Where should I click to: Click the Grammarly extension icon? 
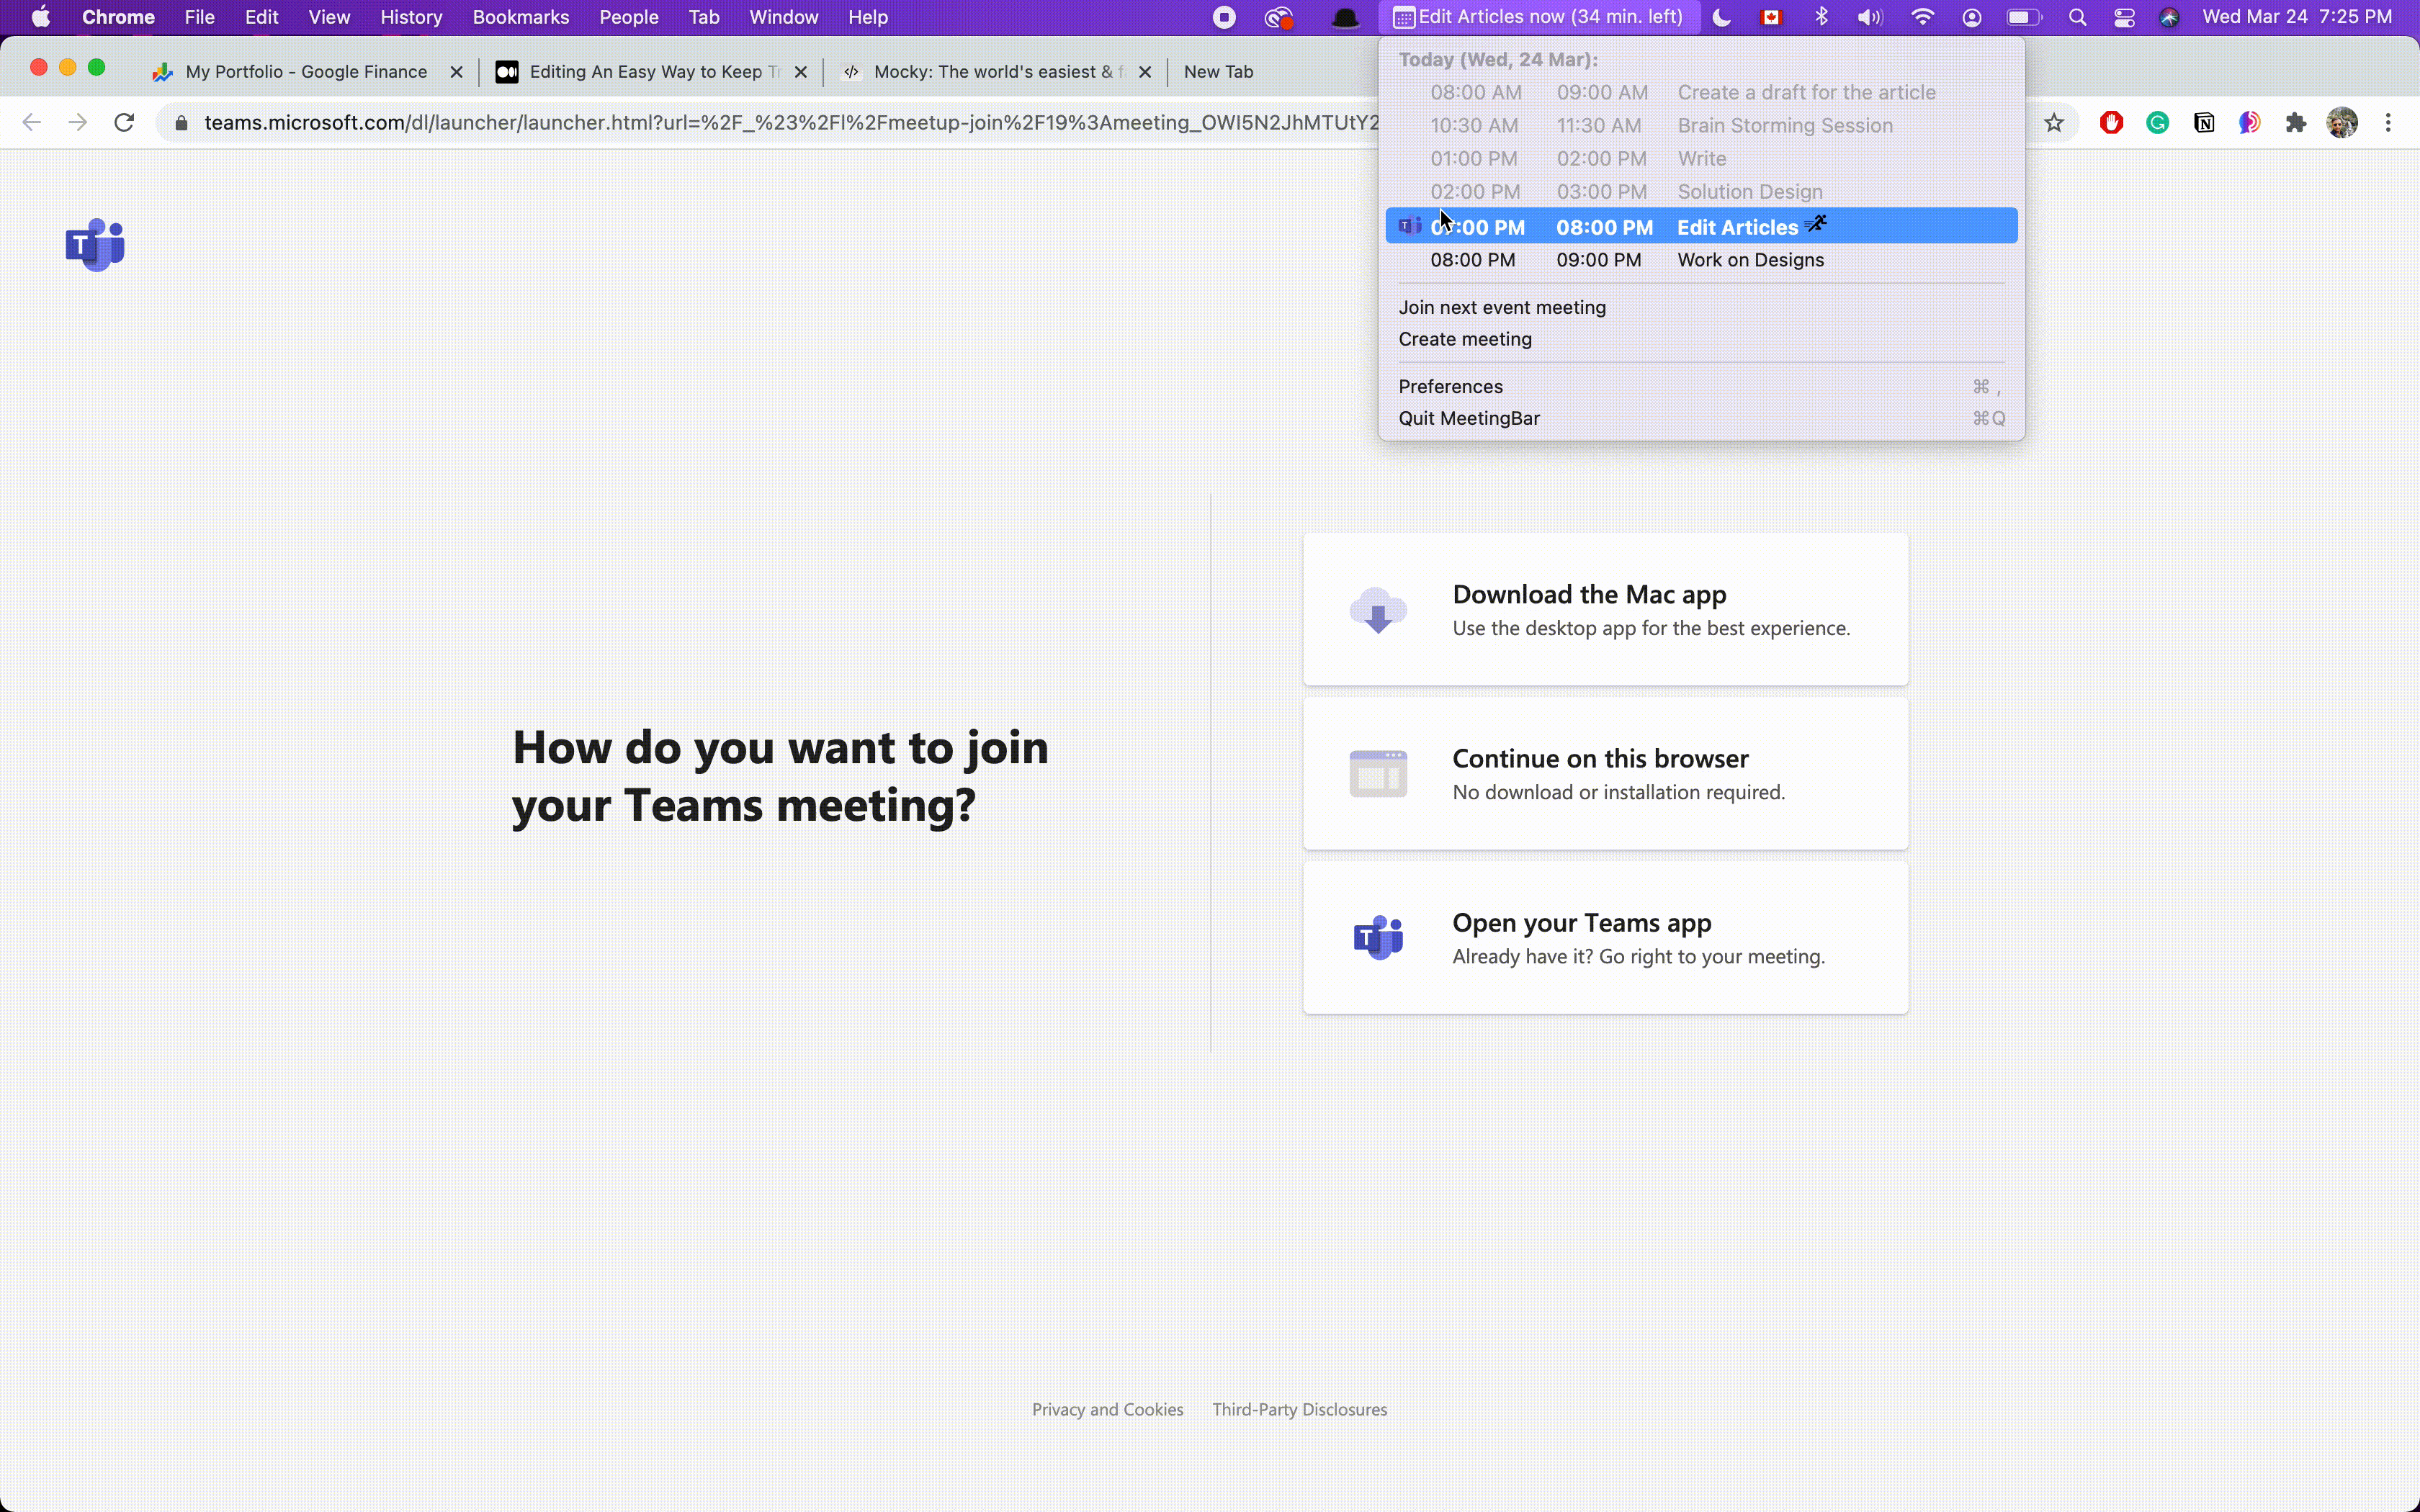pos(2157,123)
